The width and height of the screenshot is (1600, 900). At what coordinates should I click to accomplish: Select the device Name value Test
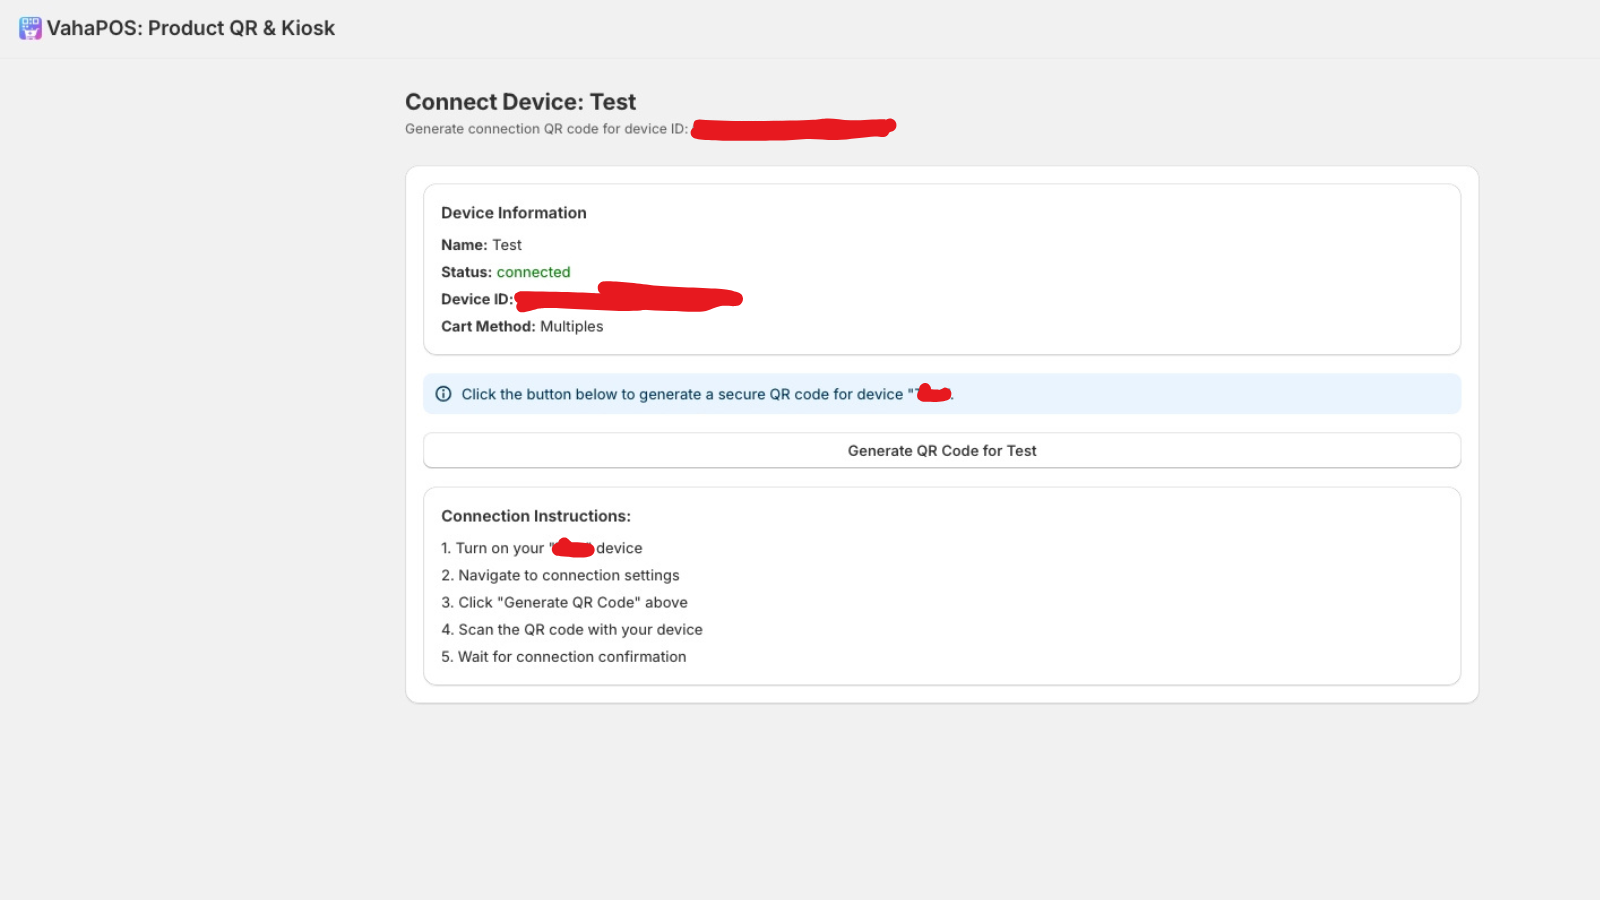(x=507, y=244)
